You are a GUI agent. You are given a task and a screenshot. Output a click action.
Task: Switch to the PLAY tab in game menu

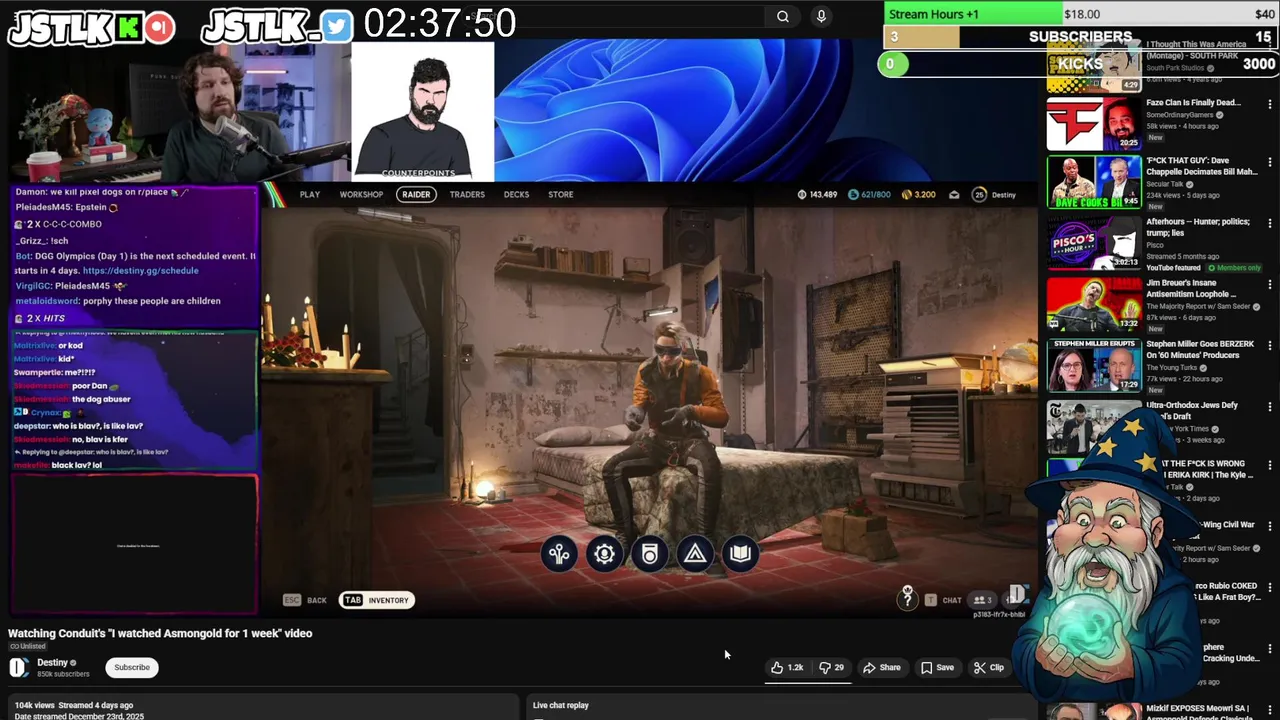coord(310,195)
